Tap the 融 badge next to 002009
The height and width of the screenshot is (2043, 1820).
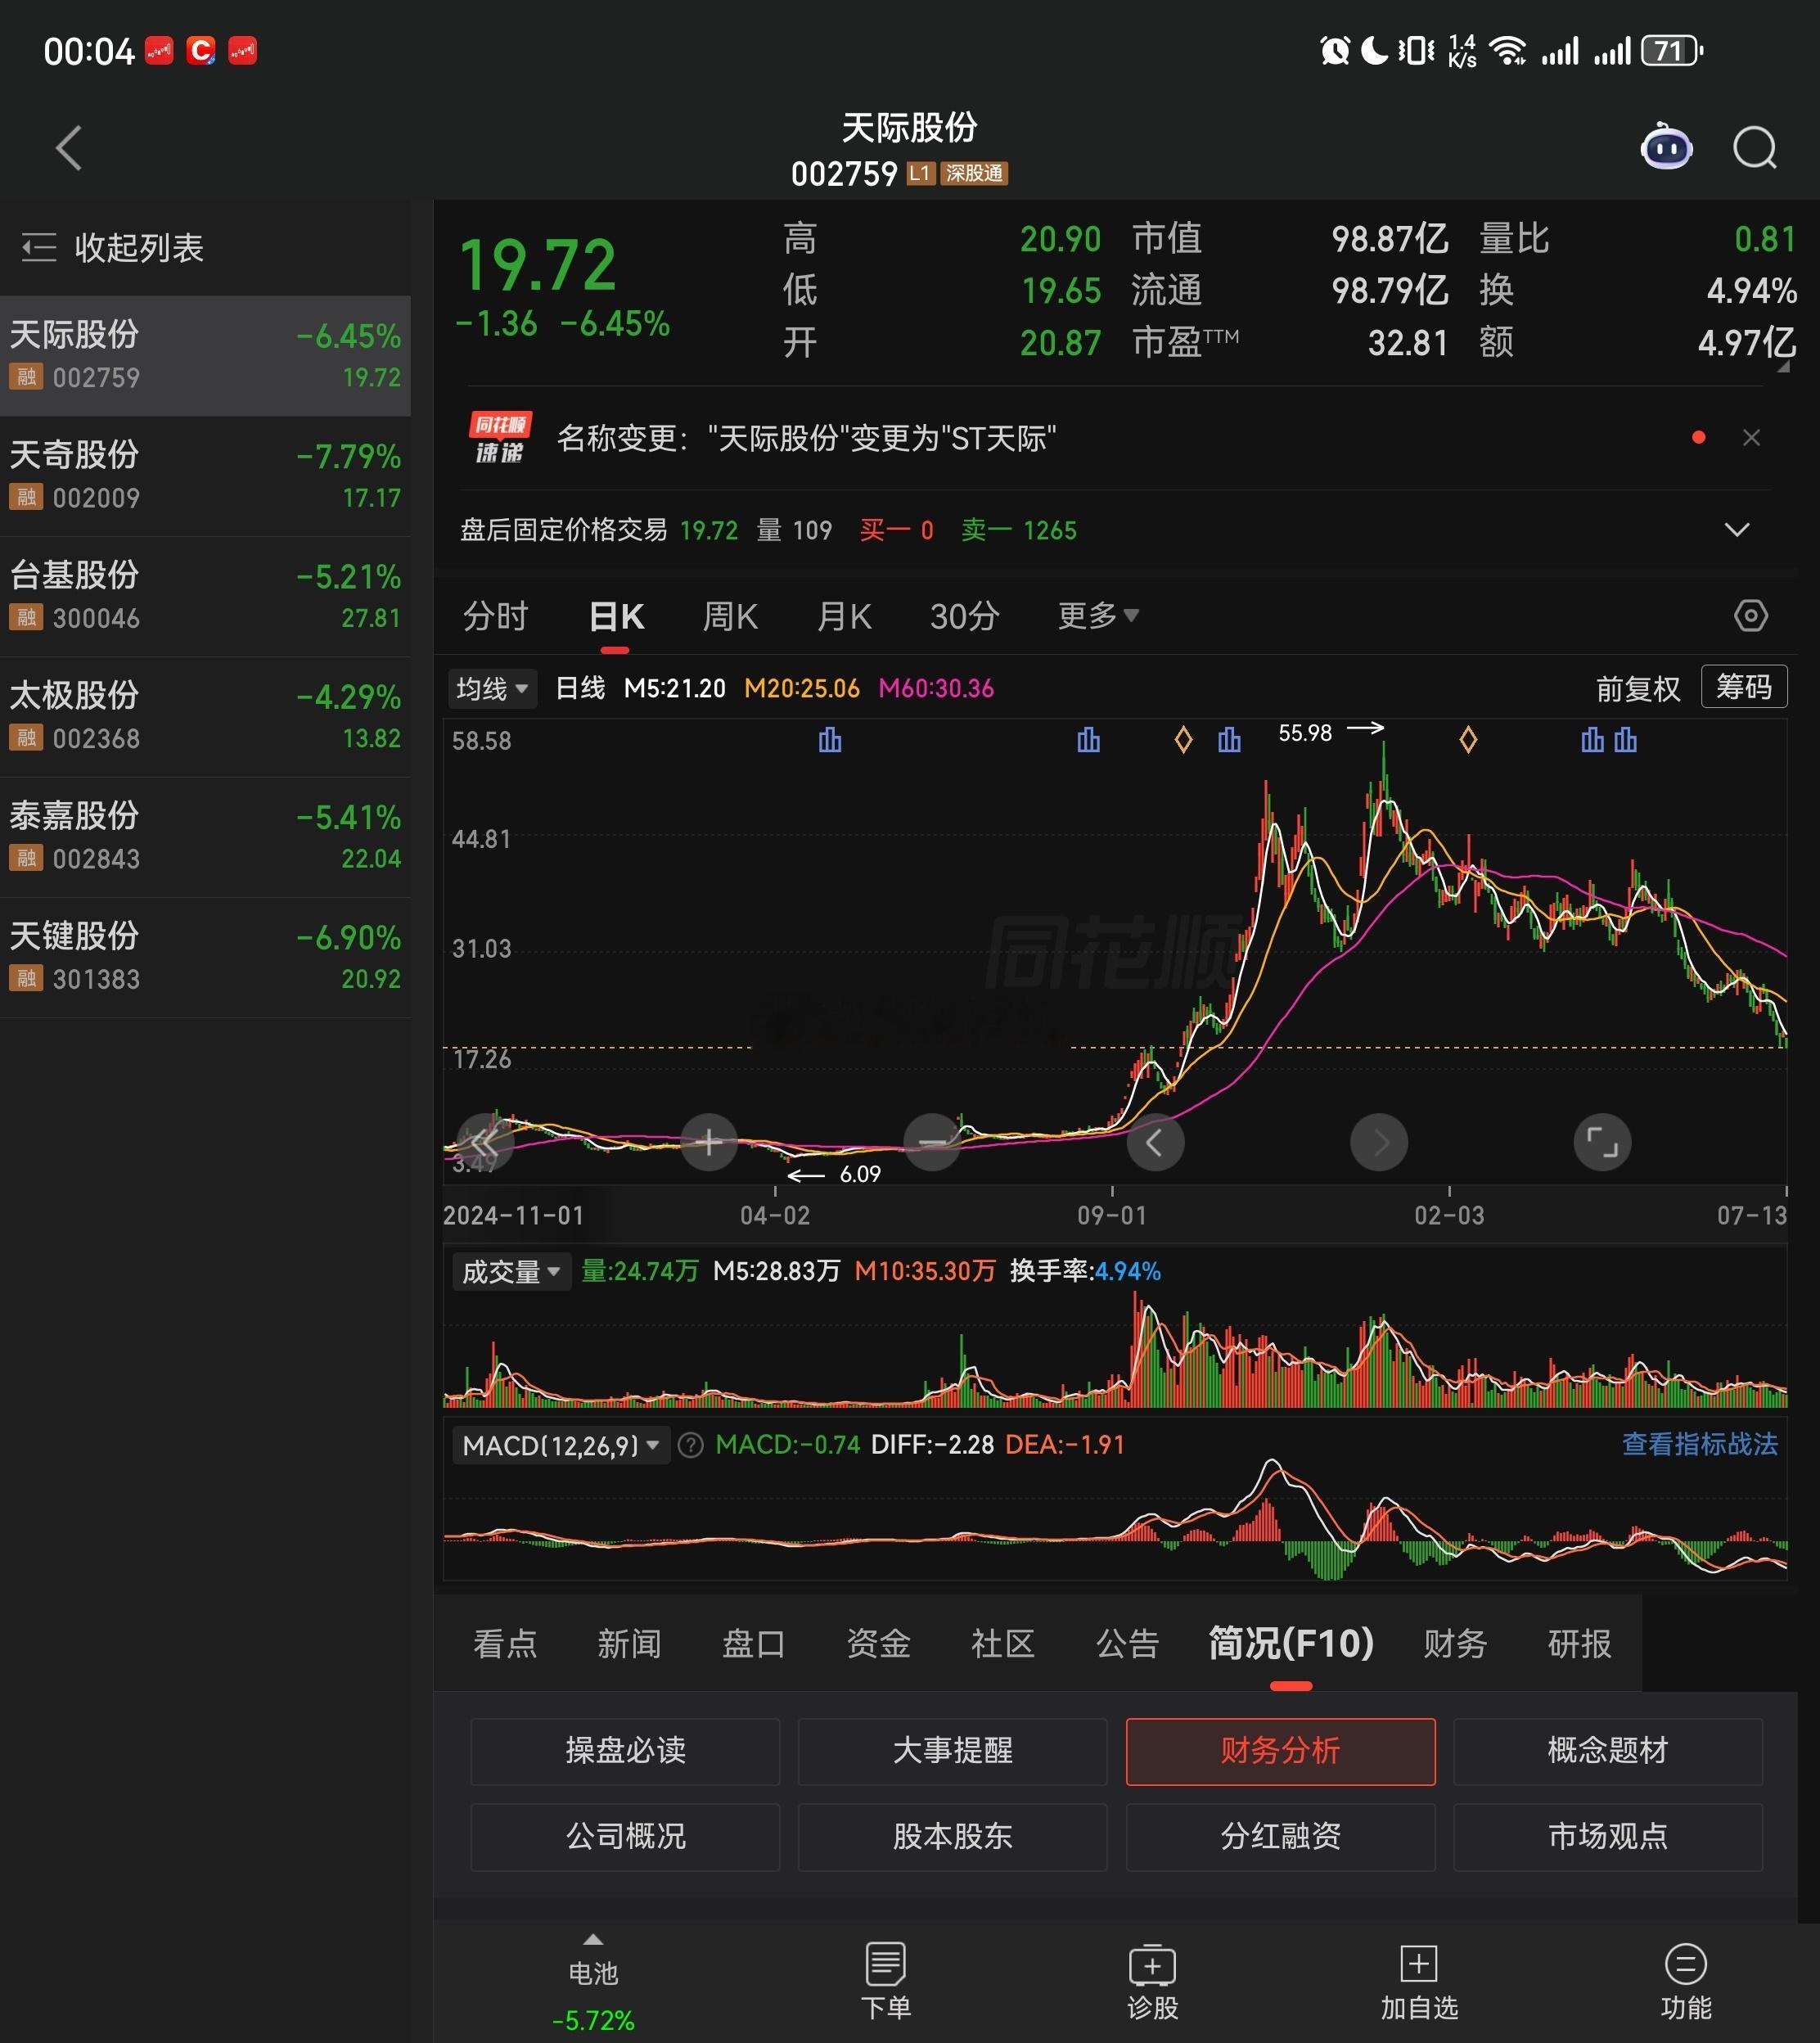pyautogui.click(x=26, y=497)
